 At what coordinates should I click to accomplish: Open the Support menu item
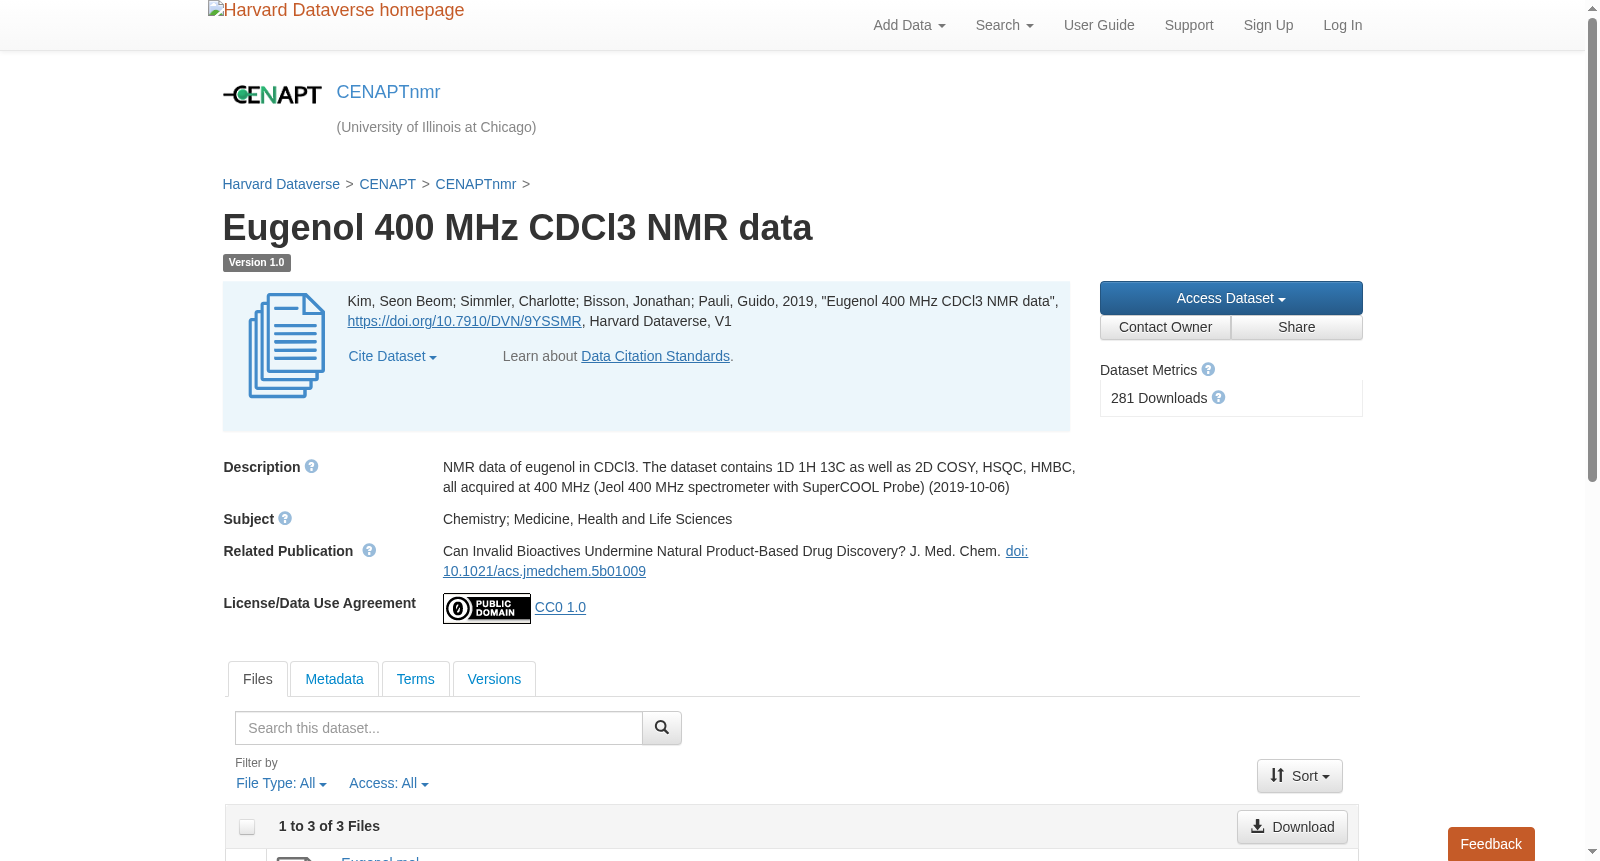point(1189,25)
